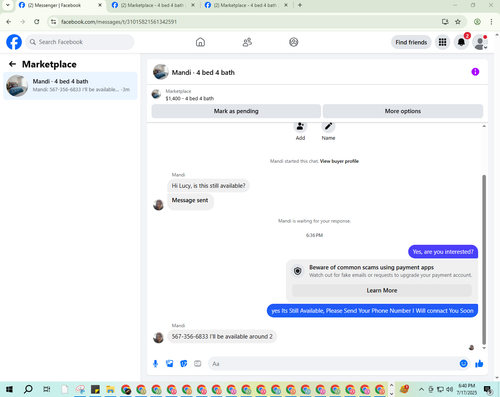Click the 'Hi Lucy, is this still available?' message
This screenshot has width=500, height=397.
[x=208, y=186]
